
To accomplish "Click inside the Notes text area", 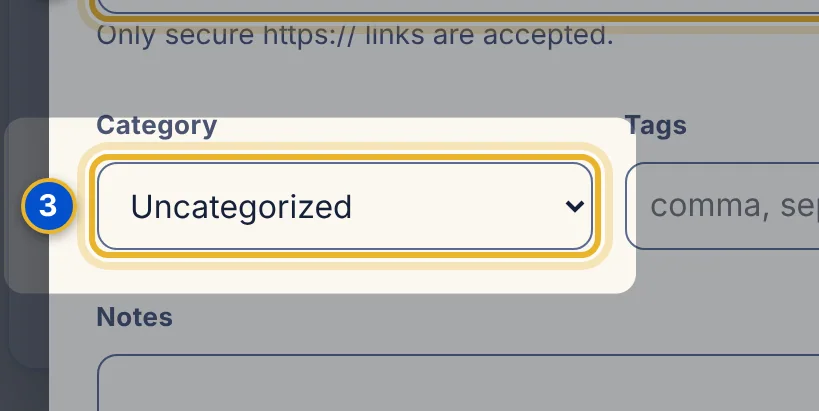I will click(x=458, y=383).
